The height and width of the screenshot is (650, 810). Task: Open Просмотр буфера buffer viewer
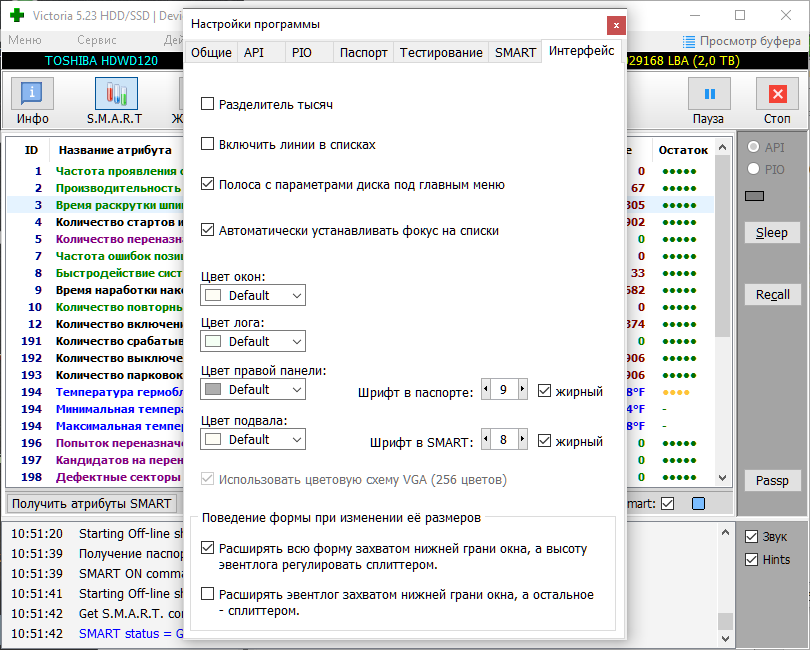click(742, 41)
